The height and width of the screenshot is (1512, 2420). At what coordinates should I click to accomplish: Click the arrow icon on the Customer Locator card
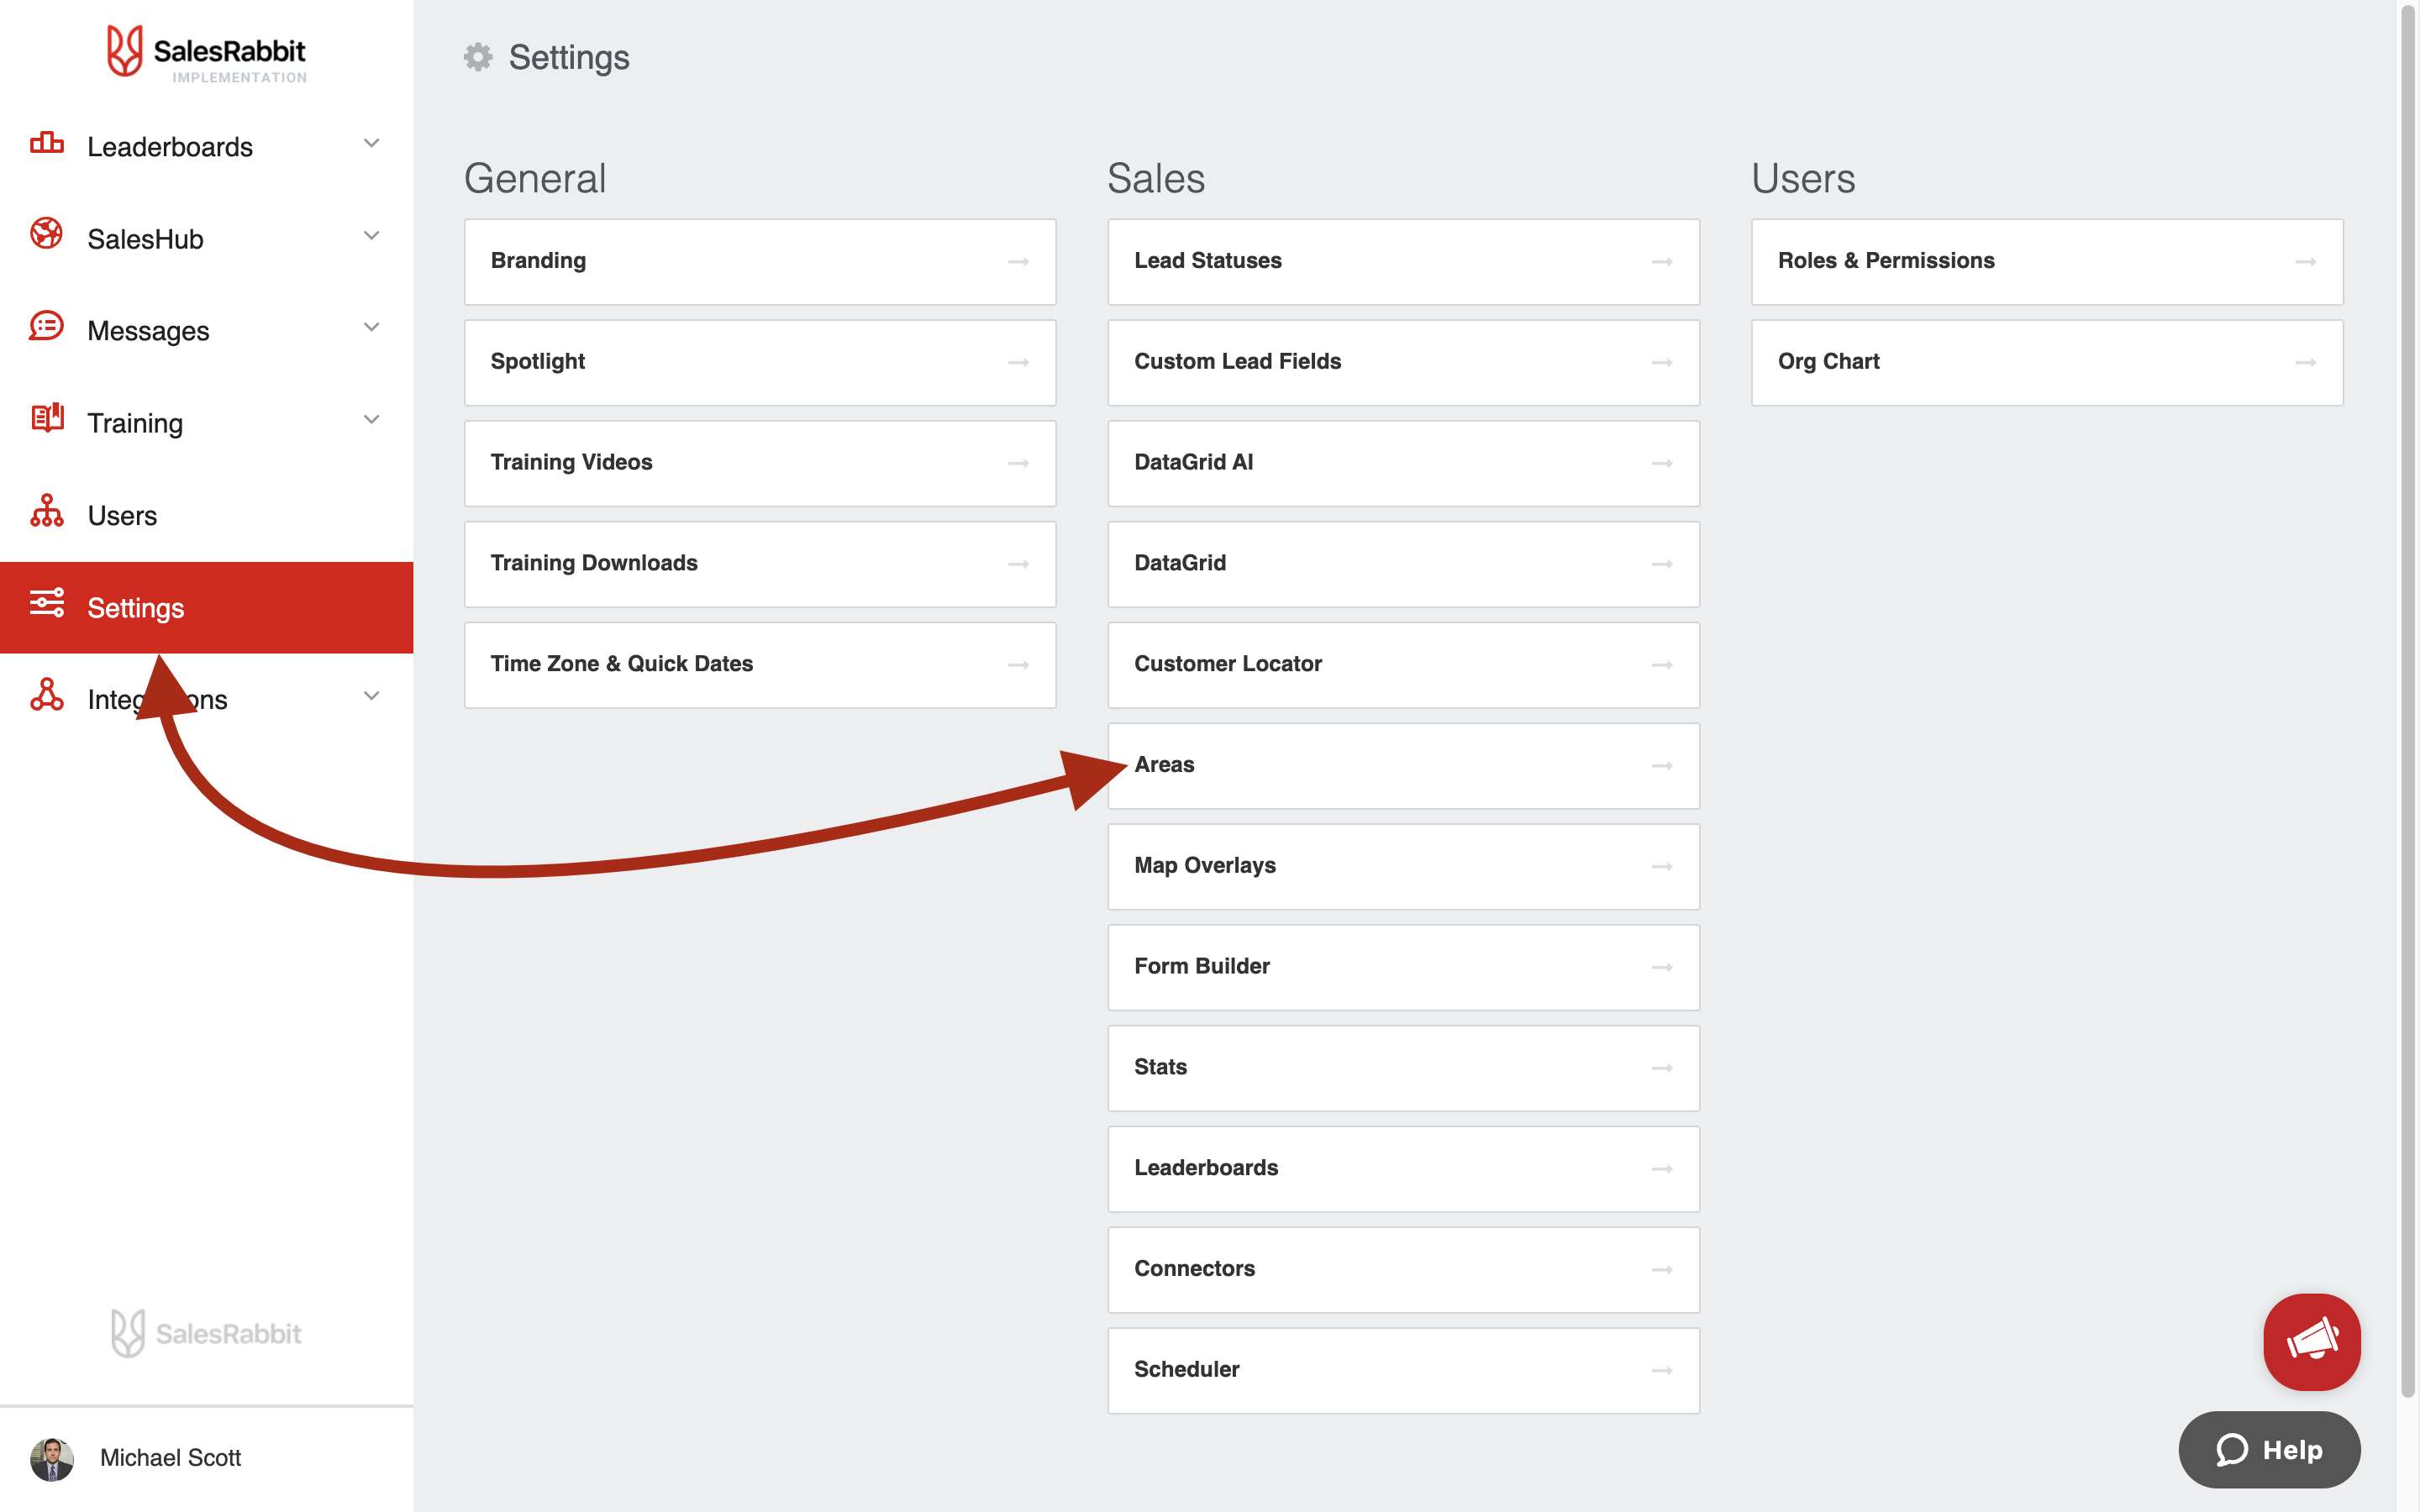point(1662,665)
